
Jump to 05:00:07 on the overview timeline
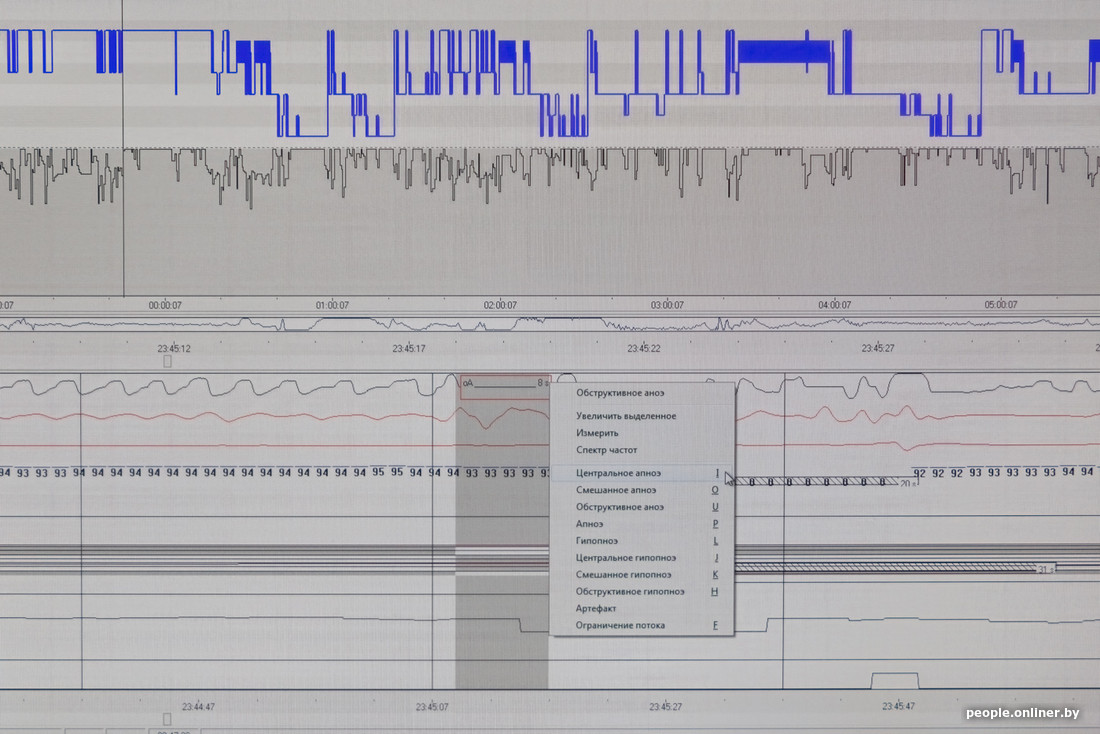[1000, 305]
